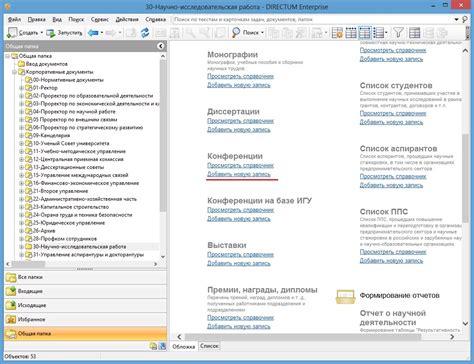Select the list view-mode icon

[x=378, y=33]
